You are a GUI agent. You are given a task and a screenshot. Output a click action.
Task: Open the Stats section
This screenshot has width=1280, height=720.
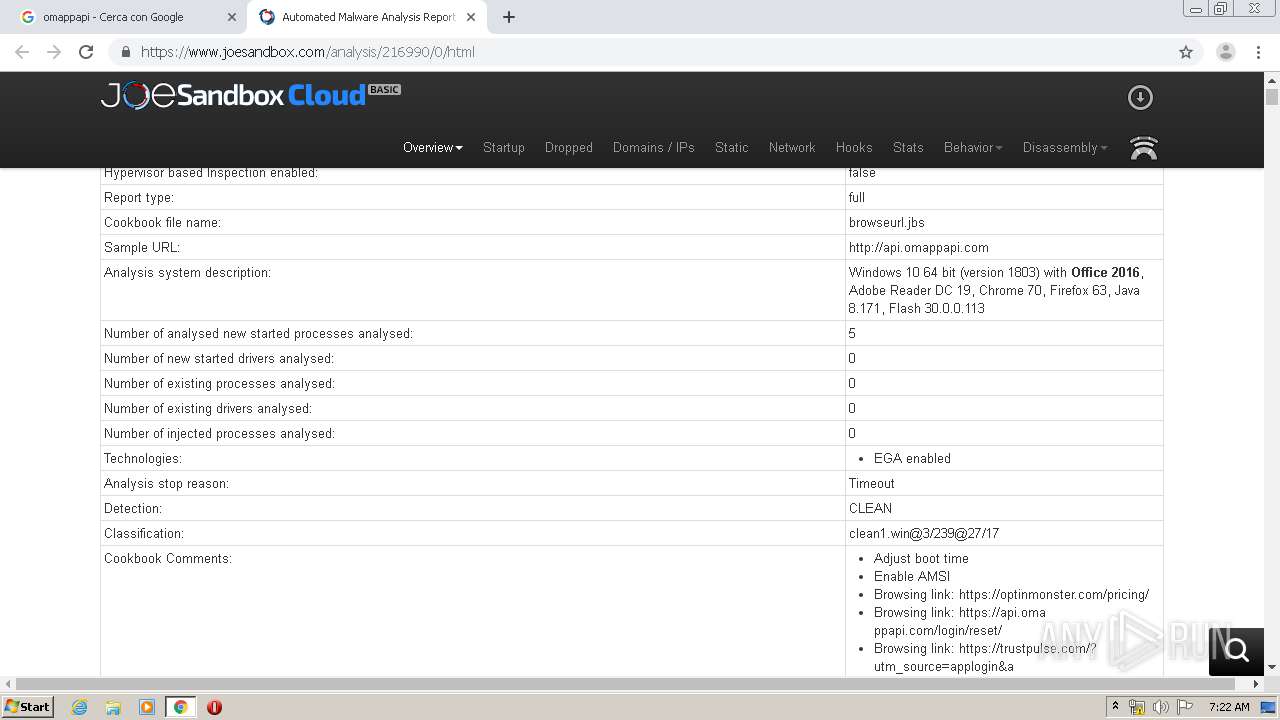tap(908, 147)
